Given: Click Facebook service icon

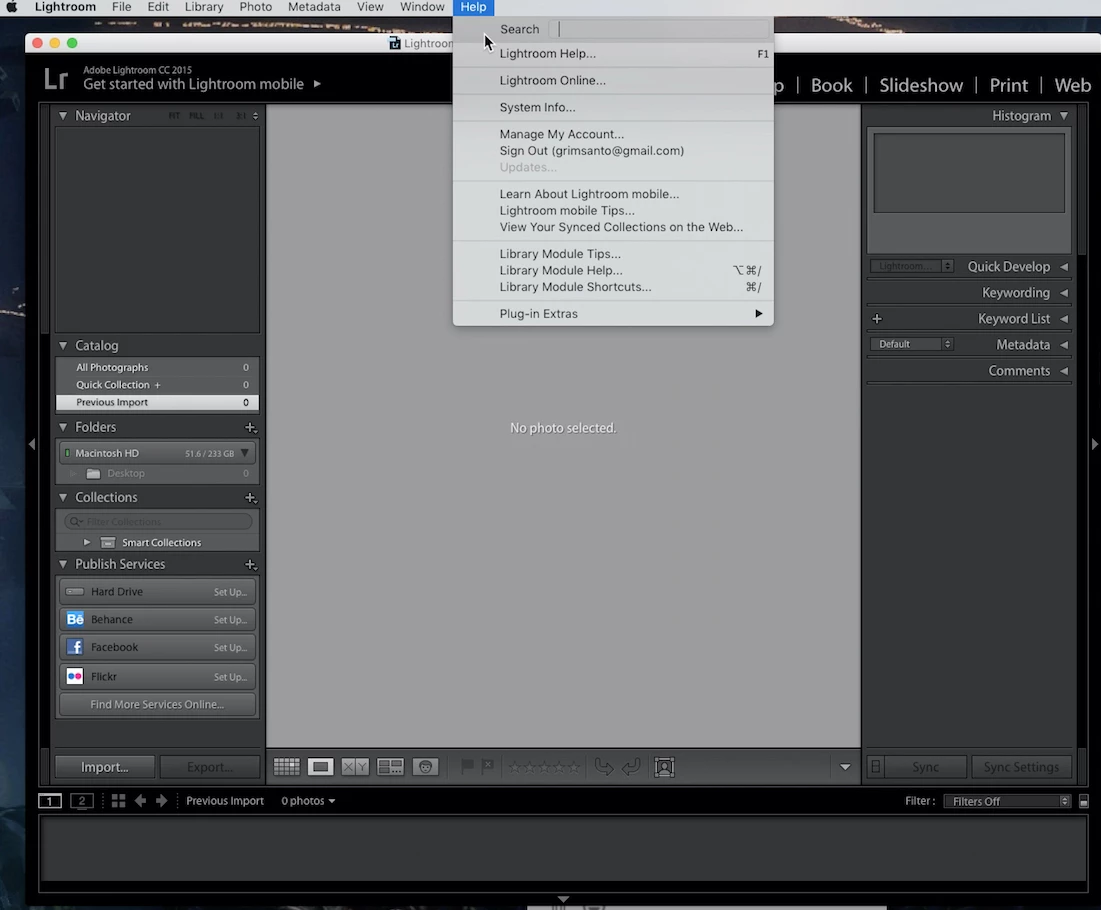Looking at the screenshot, I should pos(75,647).
